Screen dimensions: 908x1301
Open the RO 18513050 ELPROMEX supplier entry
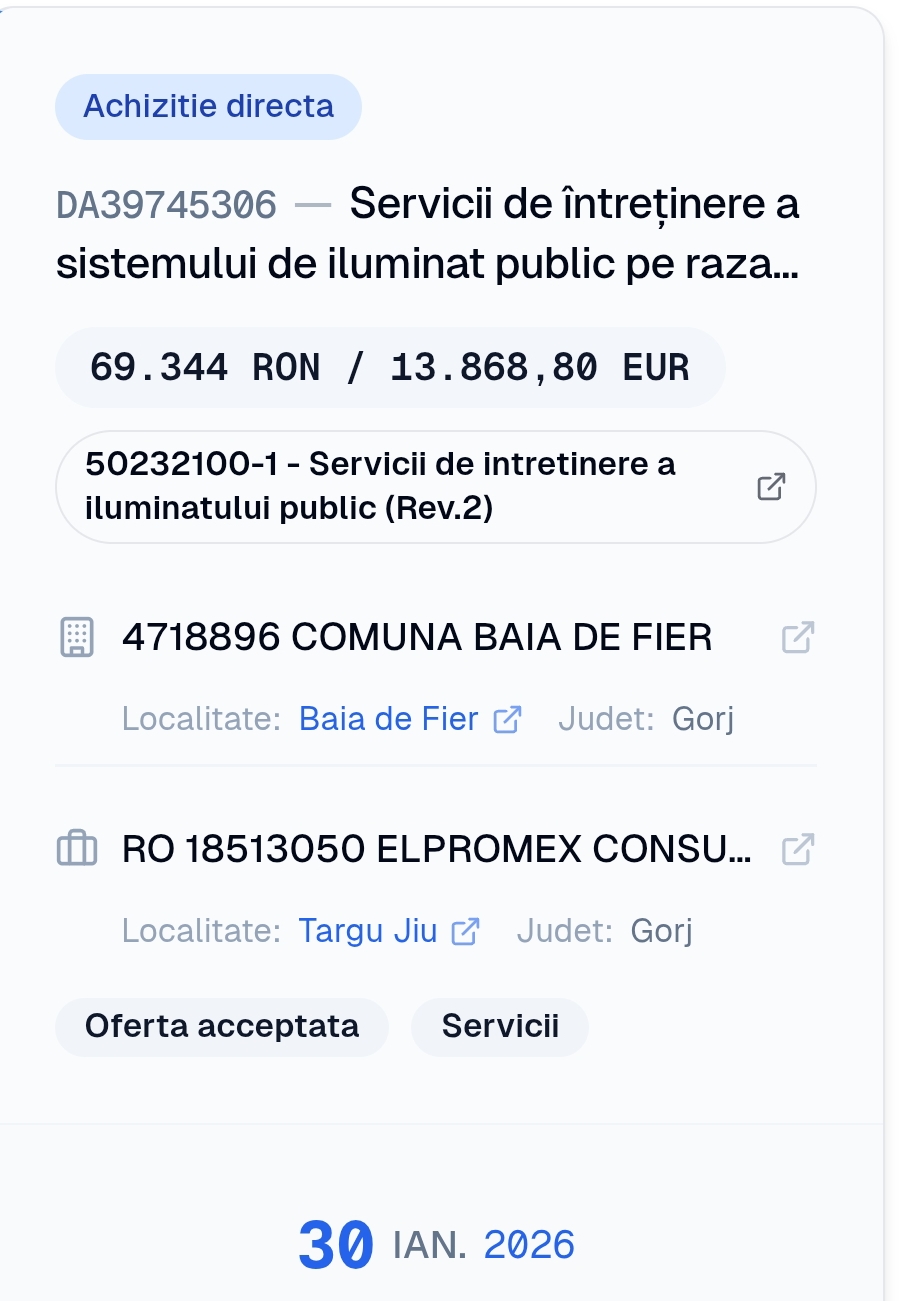(436, 849)
